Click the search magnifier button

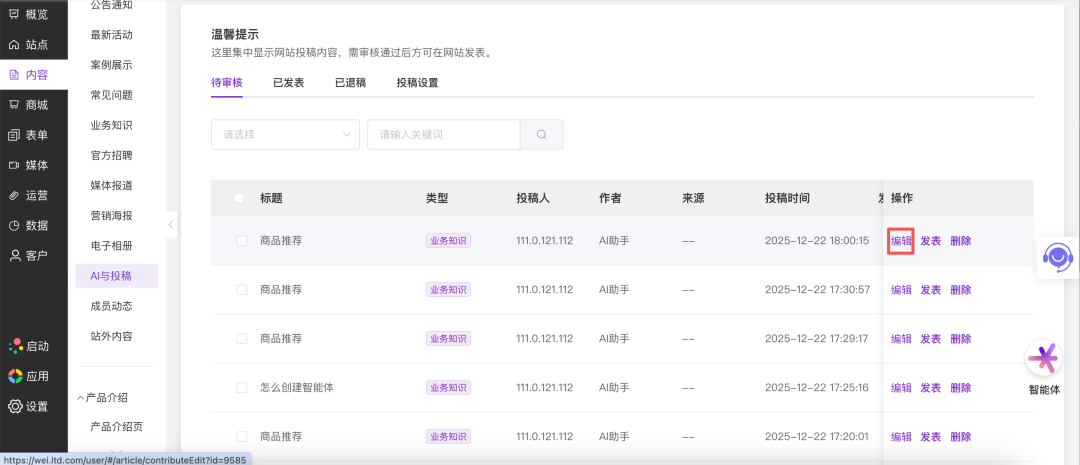click(541, 135)
